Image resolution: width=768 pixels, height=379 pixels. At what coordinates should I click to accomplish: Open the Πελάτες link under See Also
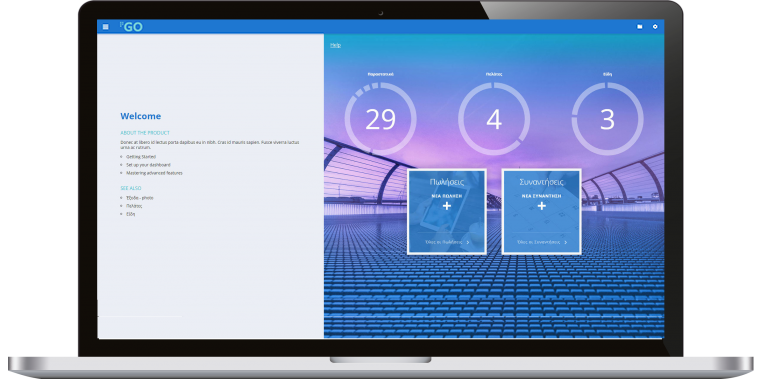(134, 206)
